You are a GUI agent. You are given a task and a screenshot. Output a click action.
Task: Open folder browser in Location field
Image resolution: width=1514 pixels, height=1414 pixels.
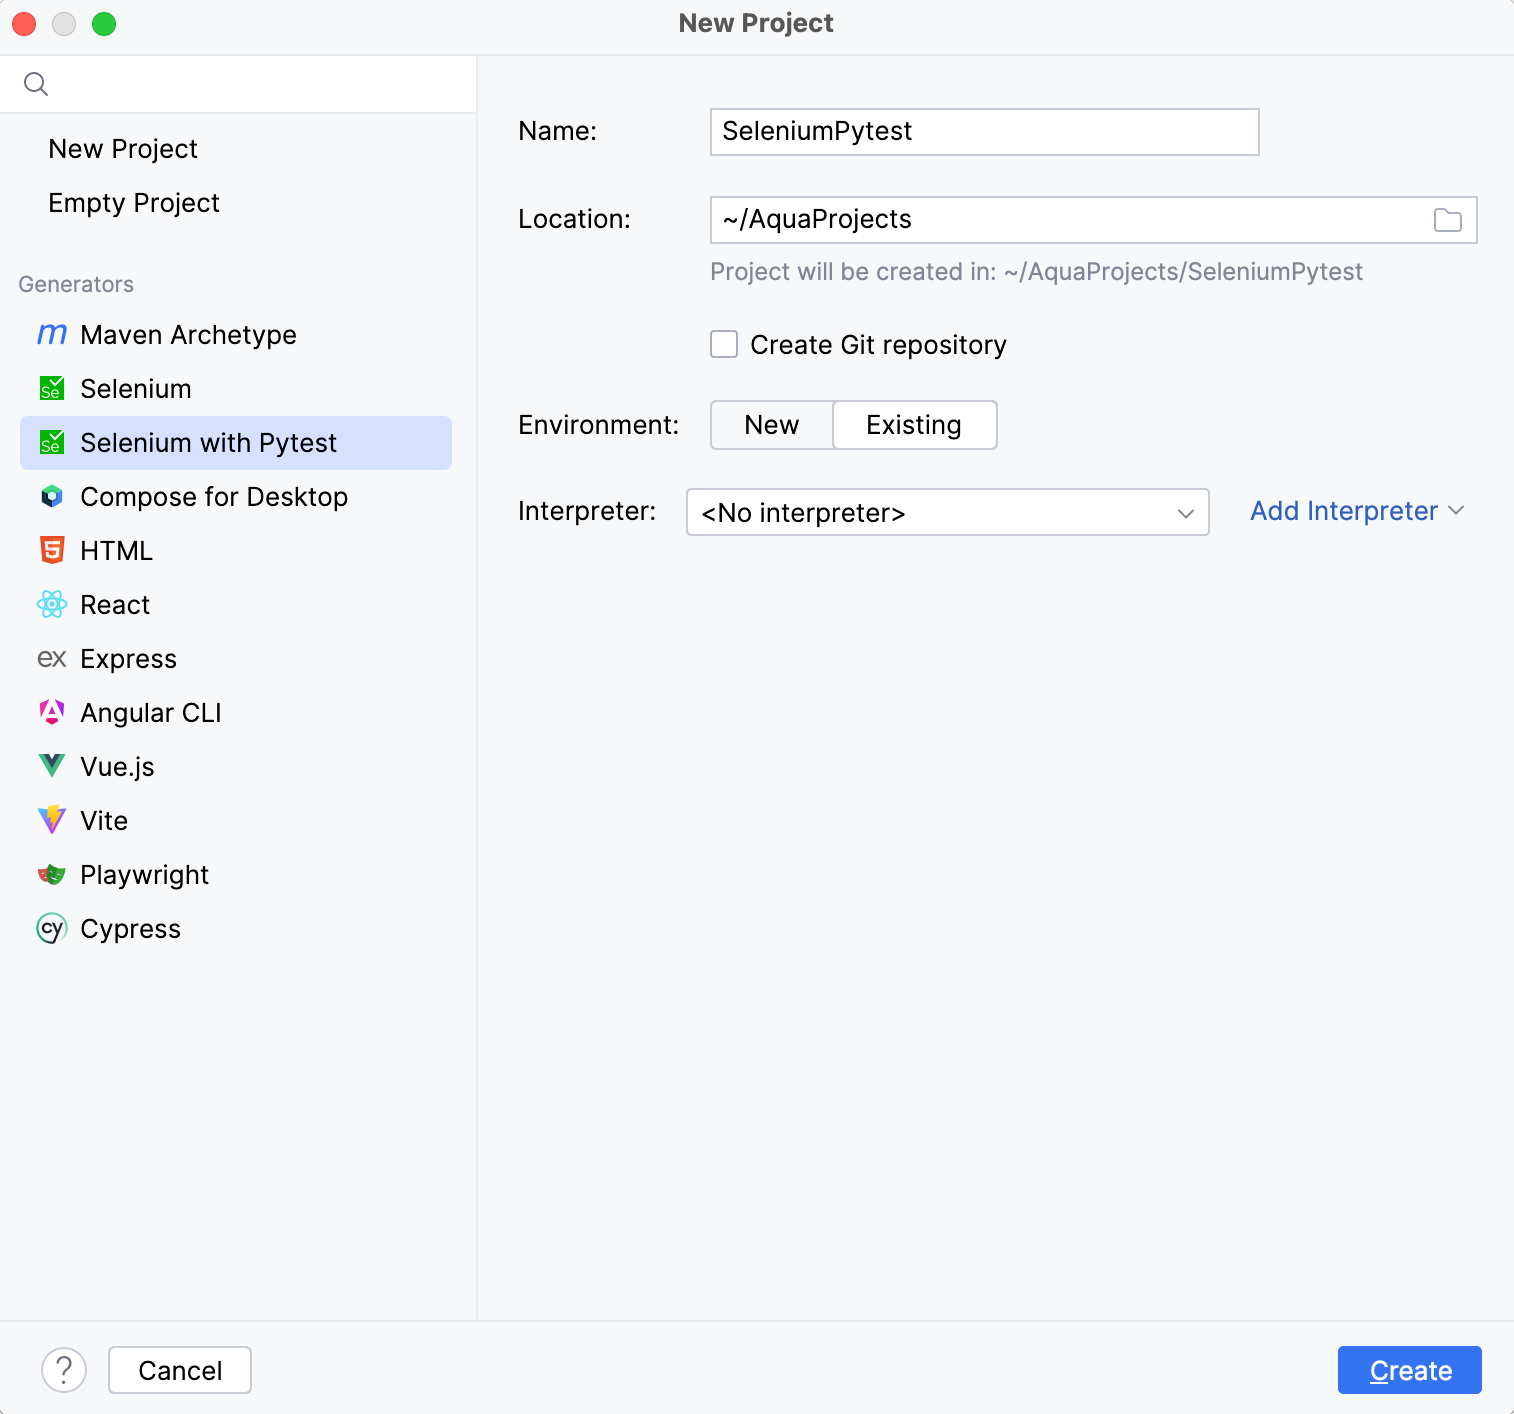[1447, 220]
